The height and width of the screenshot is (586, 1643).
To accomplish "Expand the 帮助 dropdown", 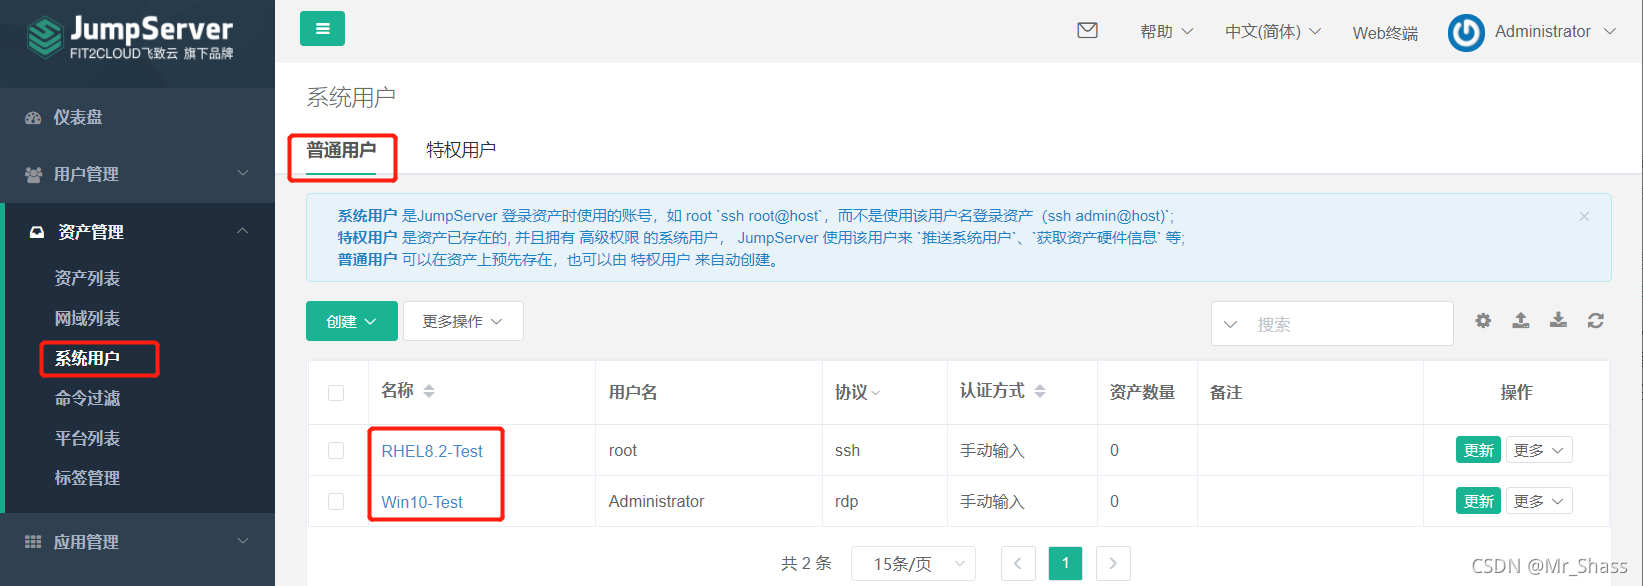I will [x=1166, y=32].
